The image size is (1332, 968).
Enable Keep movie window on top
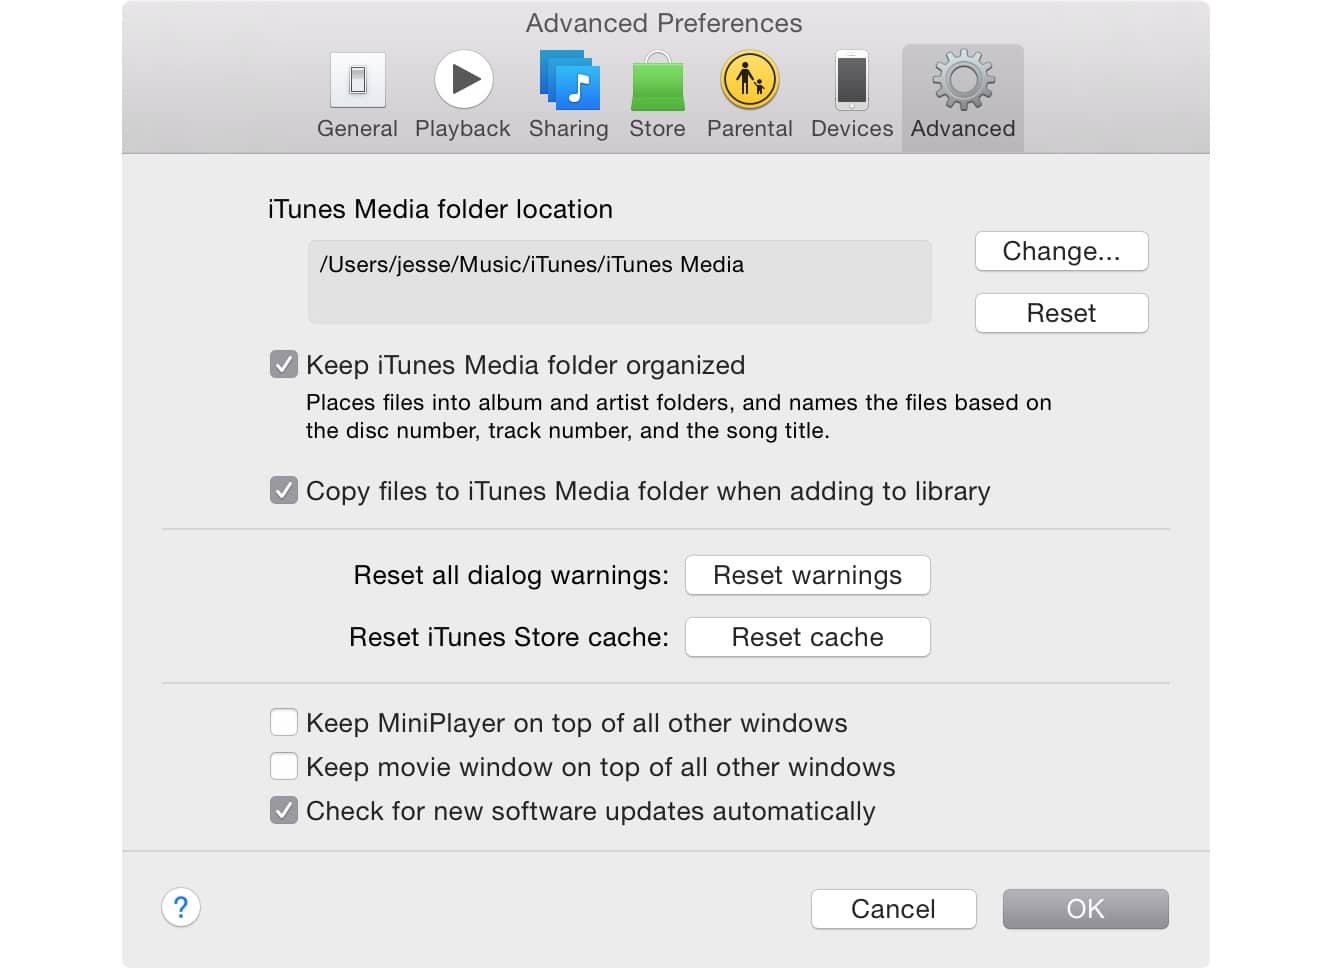tap(284, 767)
